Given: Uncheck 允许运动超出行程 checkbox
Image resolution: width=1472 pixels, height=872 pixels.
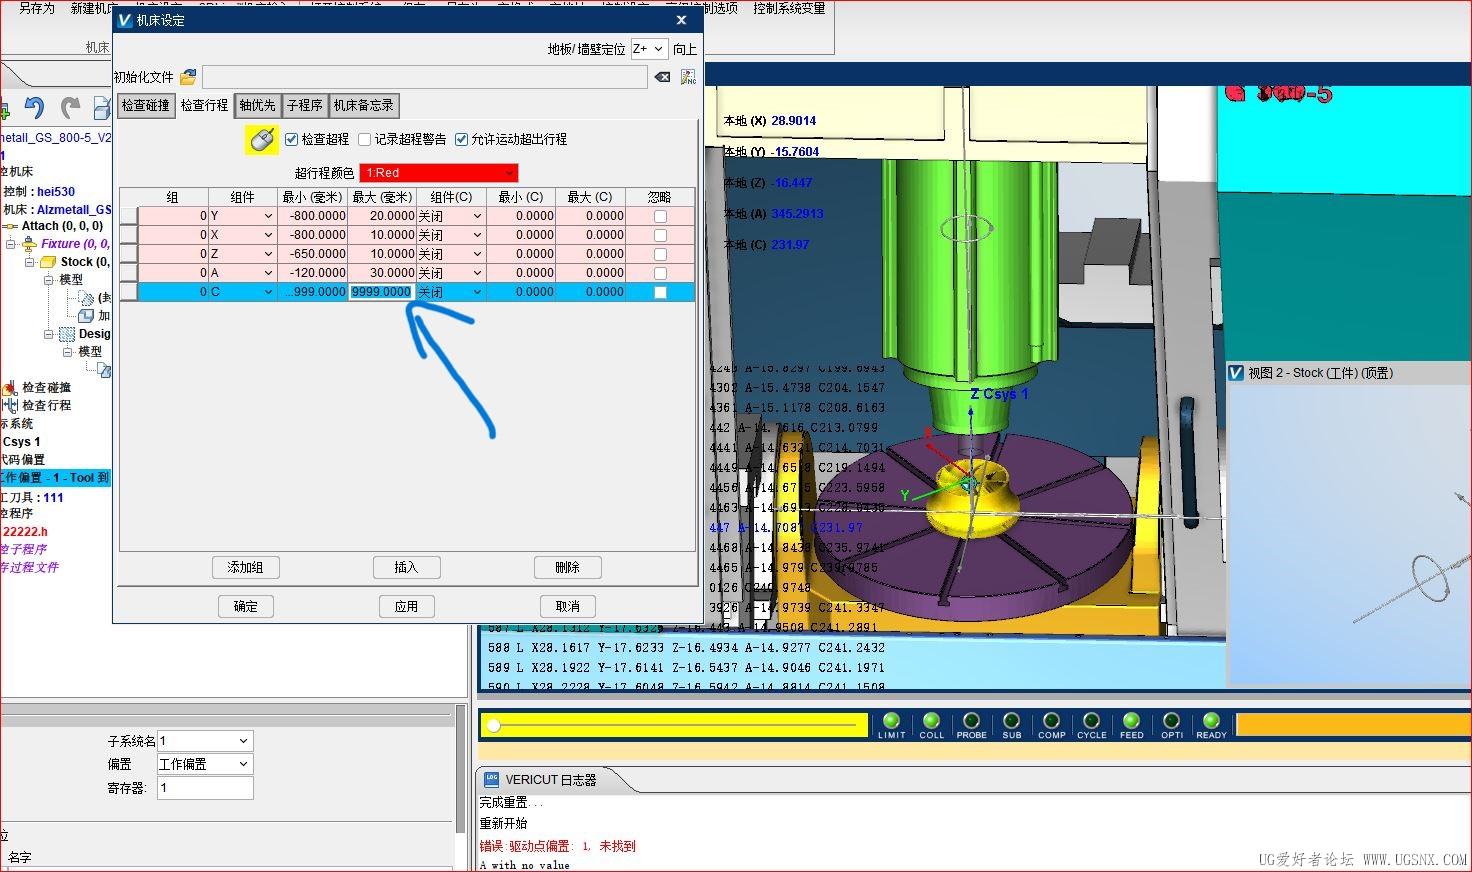Looking at the screenshot, I should pyautogui.click(x=462, y=140).
